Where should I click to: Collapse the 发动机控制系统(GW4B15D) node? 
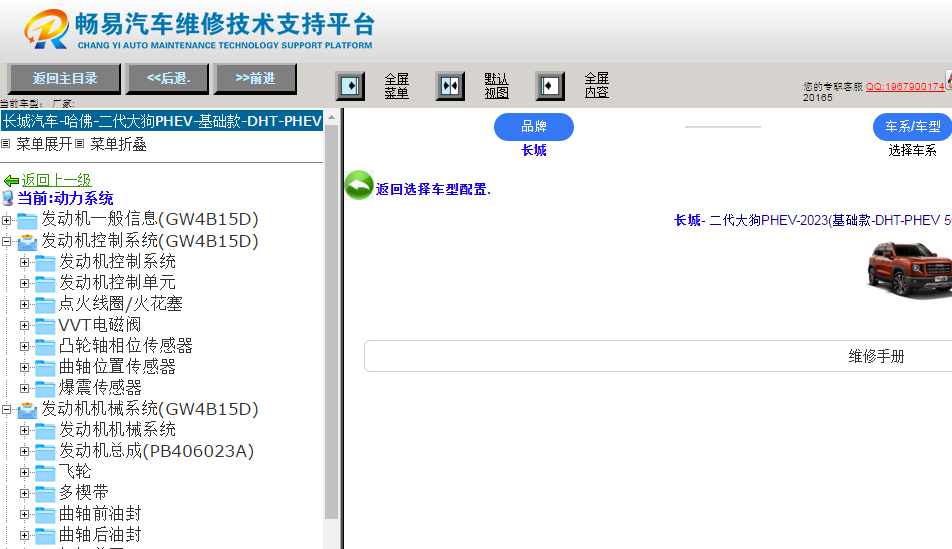click(x=7, y=241)
